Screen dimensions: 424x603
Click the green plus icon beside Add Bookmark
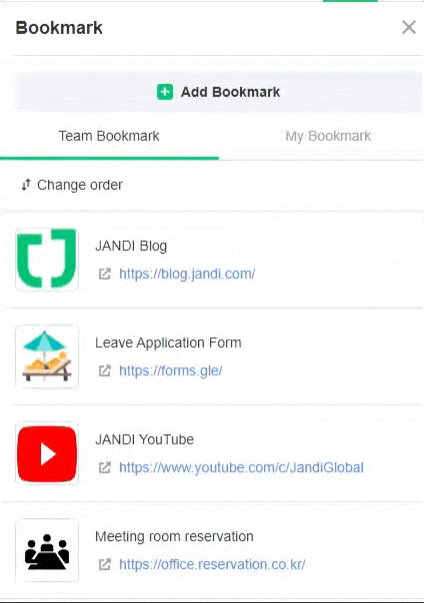pyautogui.click(x=165, y=92)
